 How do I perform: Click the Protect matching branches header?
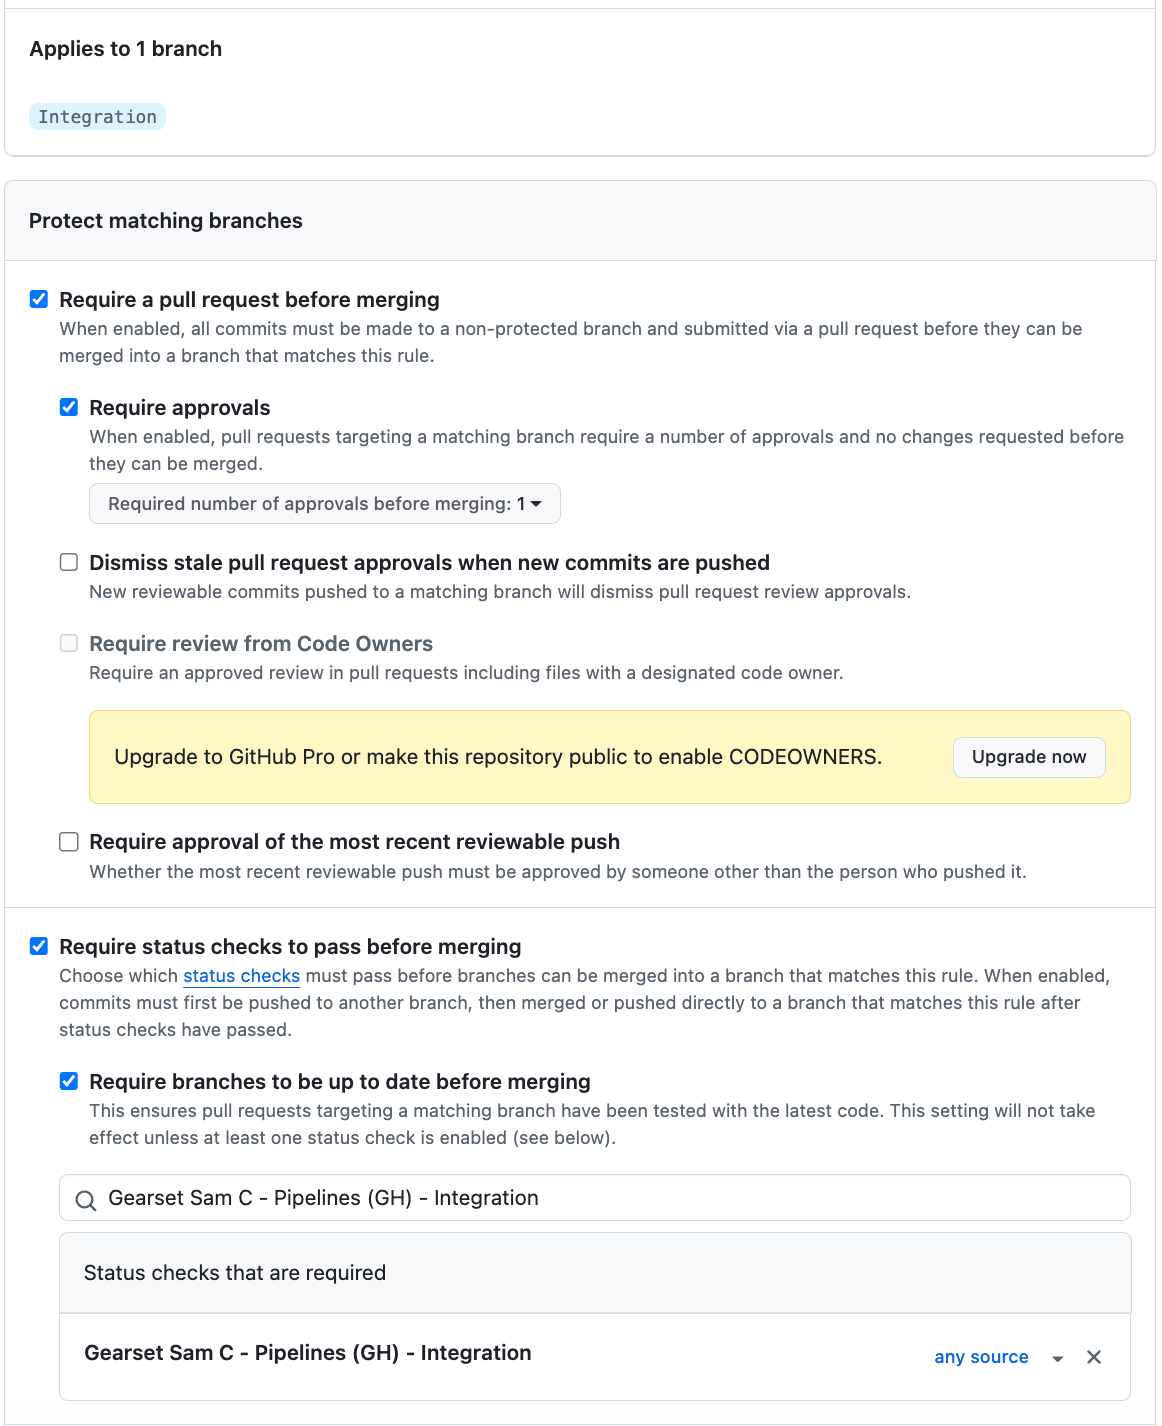[x=166, y=221]
